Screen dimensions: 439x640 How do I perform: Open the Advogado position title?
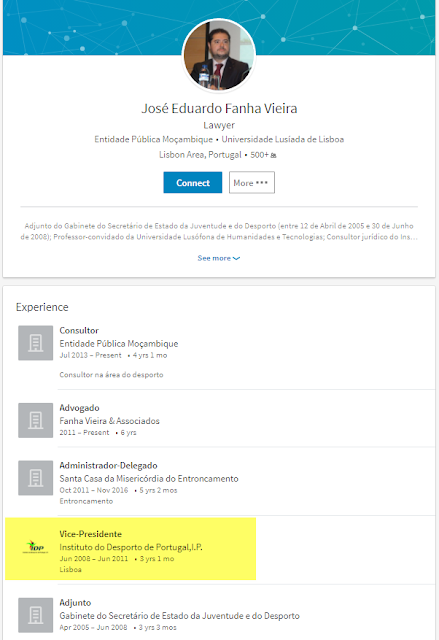tap(80, 408)
